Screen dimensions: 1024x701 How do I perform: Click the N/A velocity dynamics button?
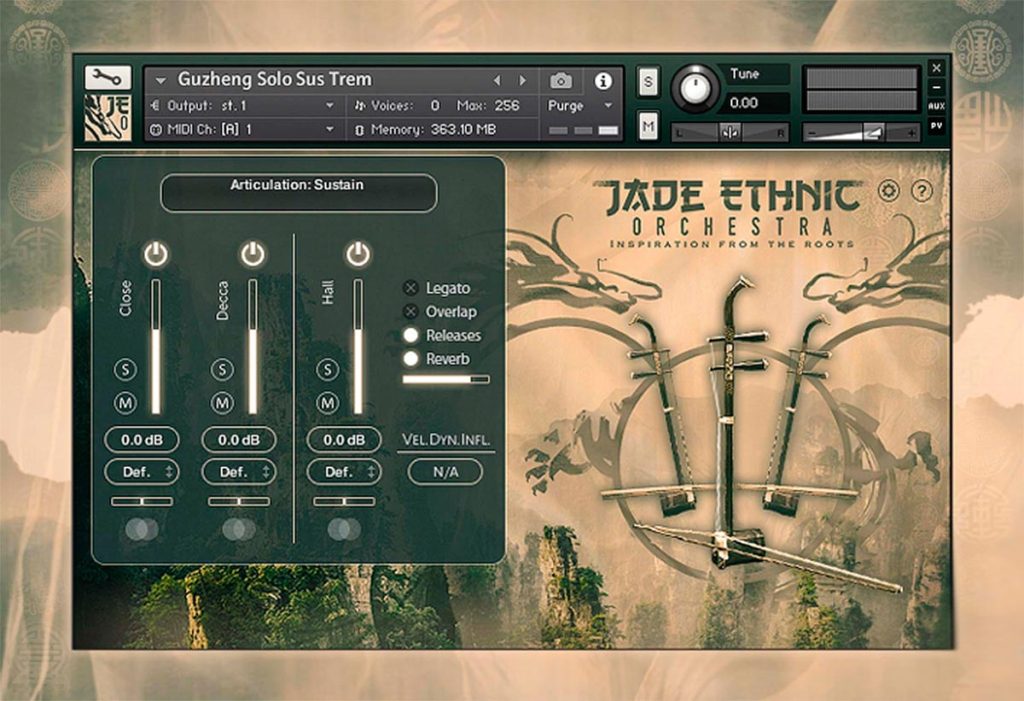(445, 472)
